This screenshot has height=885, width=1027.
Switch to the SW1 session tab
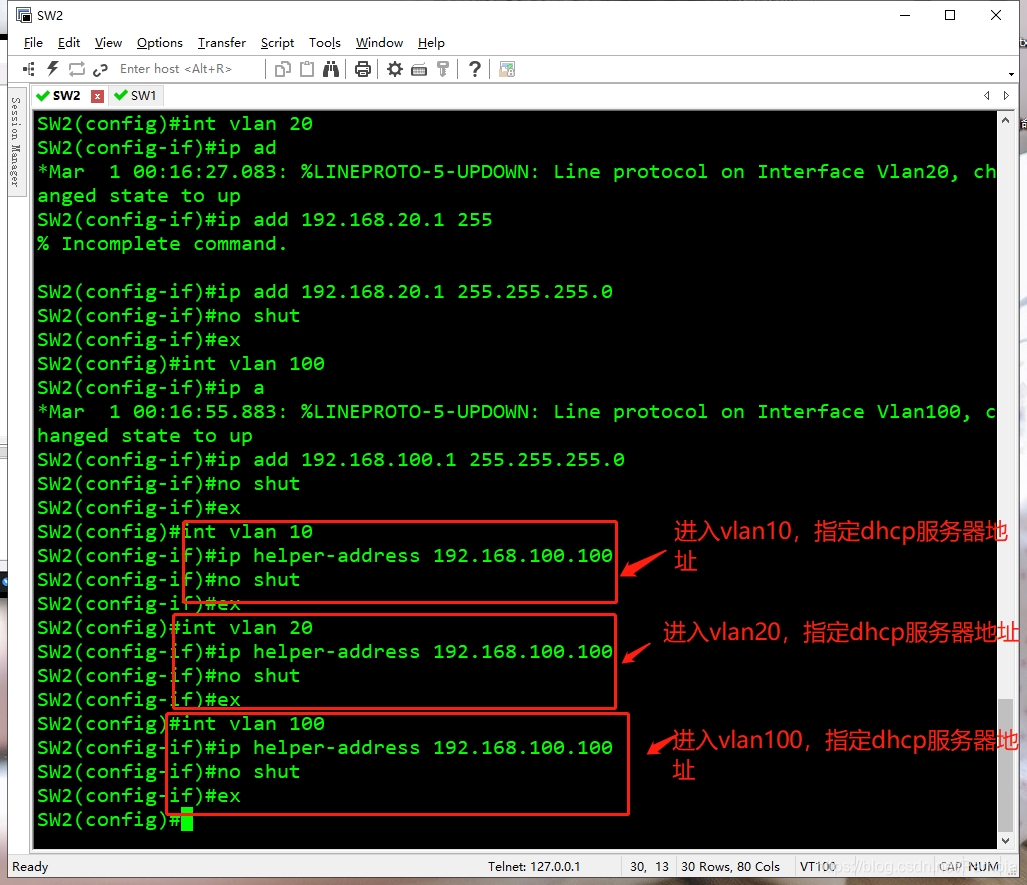pos(136,96)
